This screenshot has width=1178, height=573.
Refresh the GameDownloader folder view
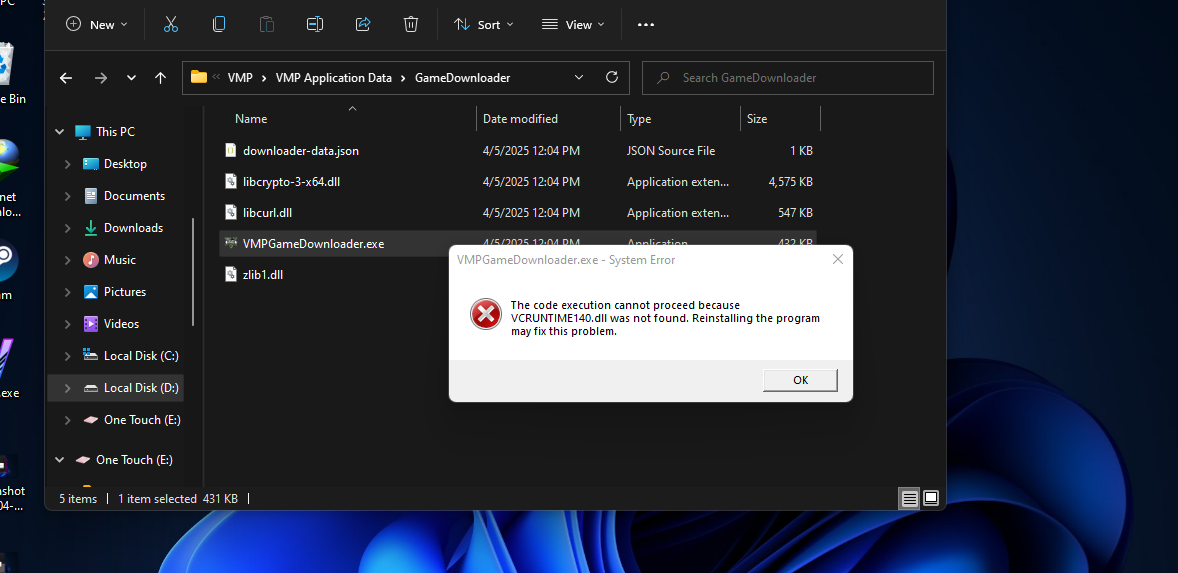point(612,77)
